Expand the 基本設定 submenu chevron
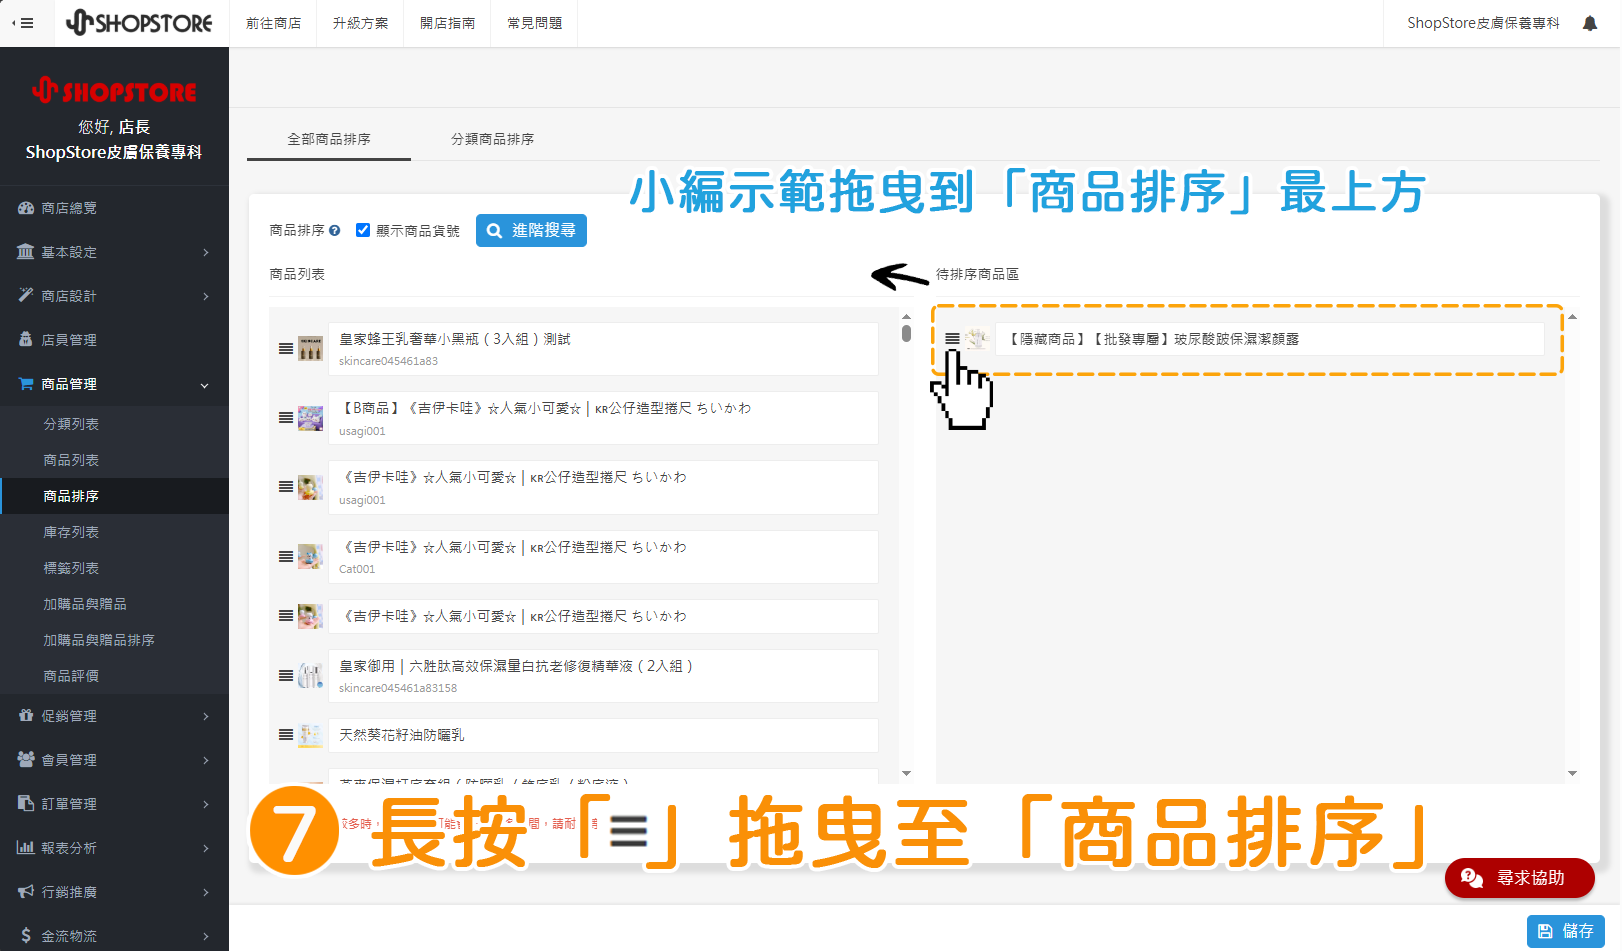Viewport: 1622px width, 951px height. click(206, 252)
